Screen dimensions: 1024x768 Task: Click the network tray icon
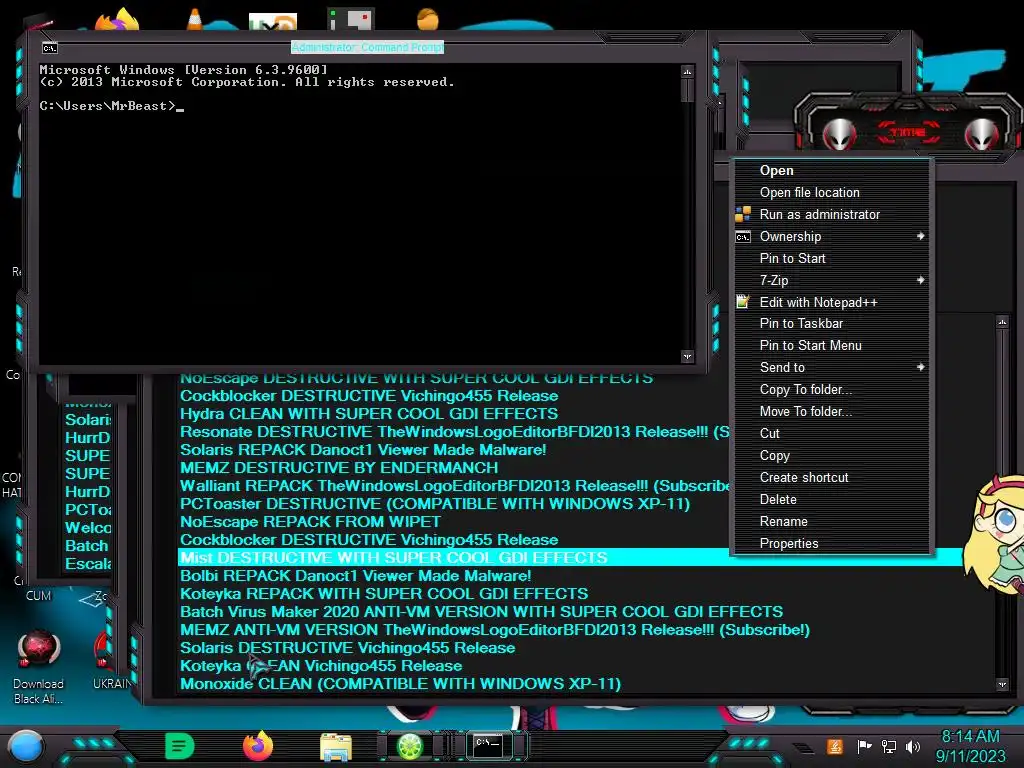[889, 746]
